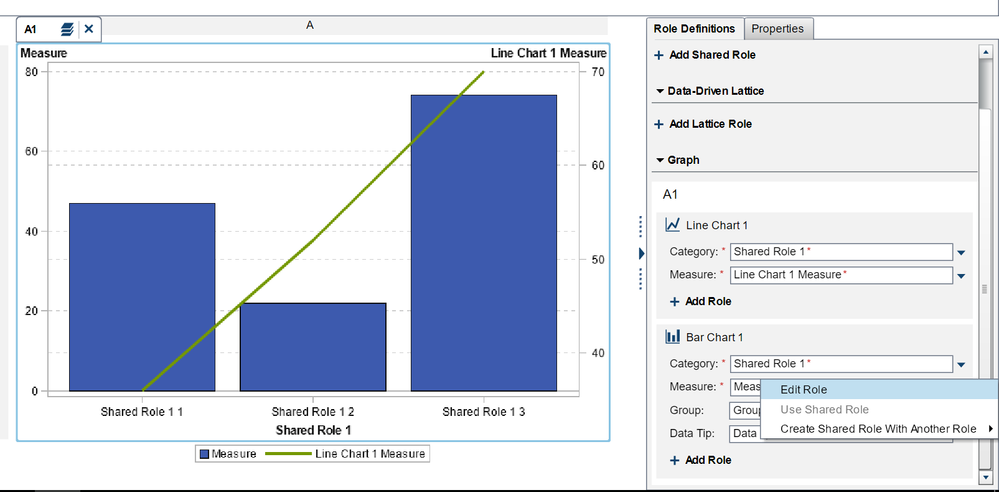Open Line Chart 1 Category dropdown arrow
This screenshot has width=999, height=492.
click(961, 253)
